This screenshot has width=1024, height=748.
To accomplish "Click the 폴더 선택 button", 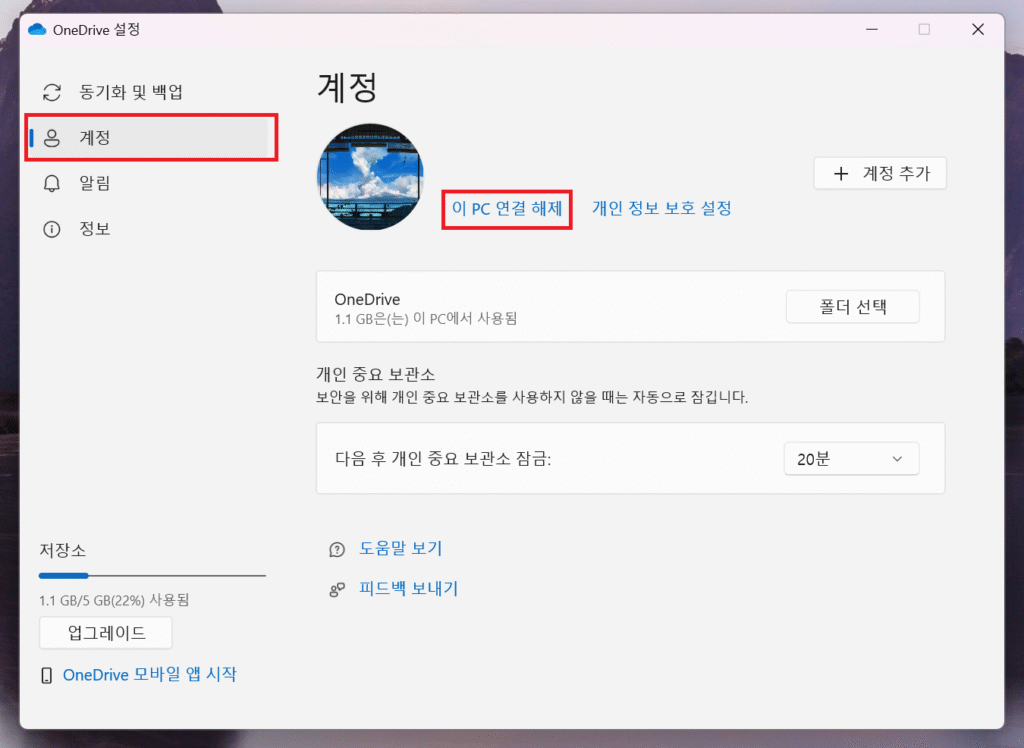I will (852, 306).
